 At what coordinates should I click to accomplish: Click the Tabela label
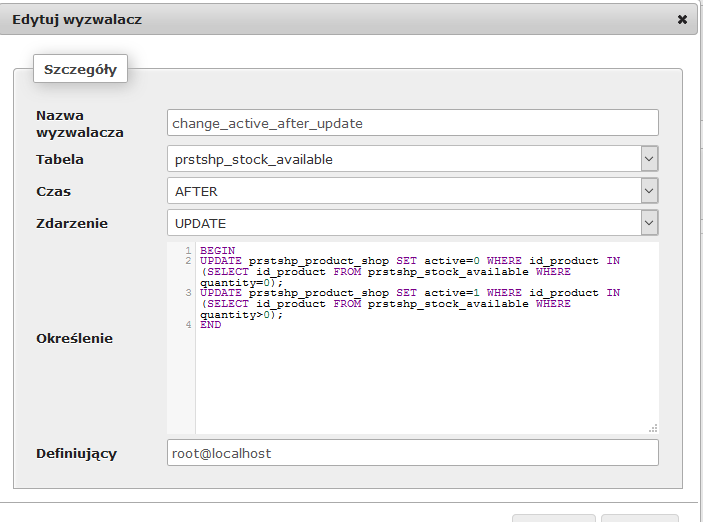[x=60, y=159]
